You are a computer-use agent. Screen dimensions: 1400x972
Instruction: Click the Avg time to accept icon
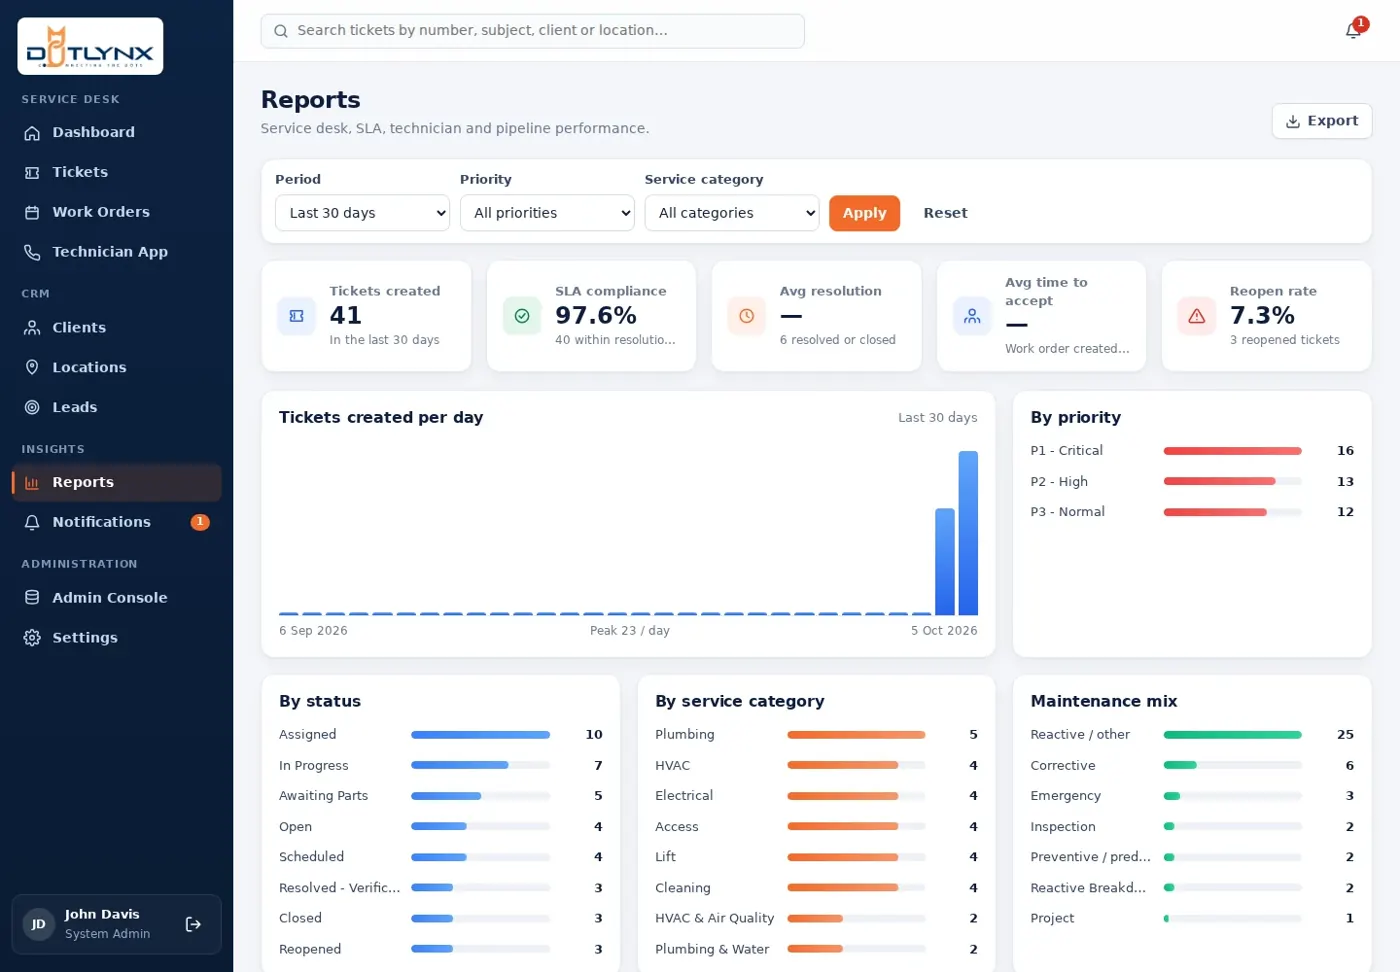pyautogui.click(x=972, y=316)
